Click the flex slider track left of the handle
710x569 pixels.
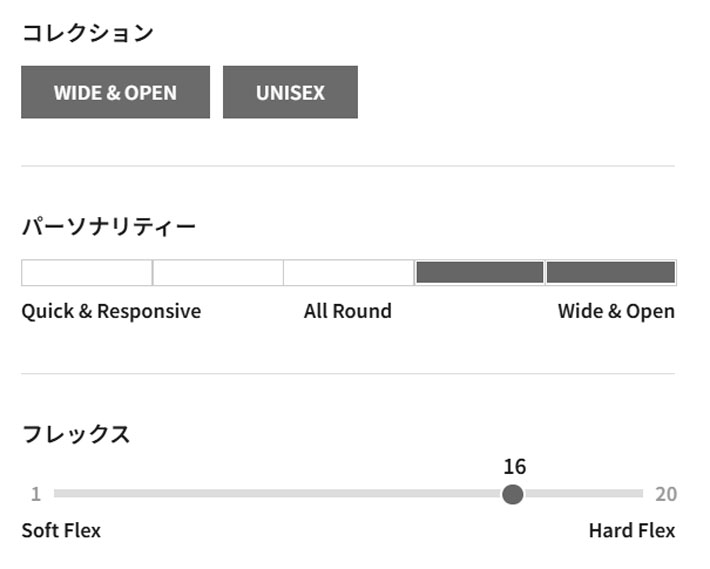[x=278, y=494]
